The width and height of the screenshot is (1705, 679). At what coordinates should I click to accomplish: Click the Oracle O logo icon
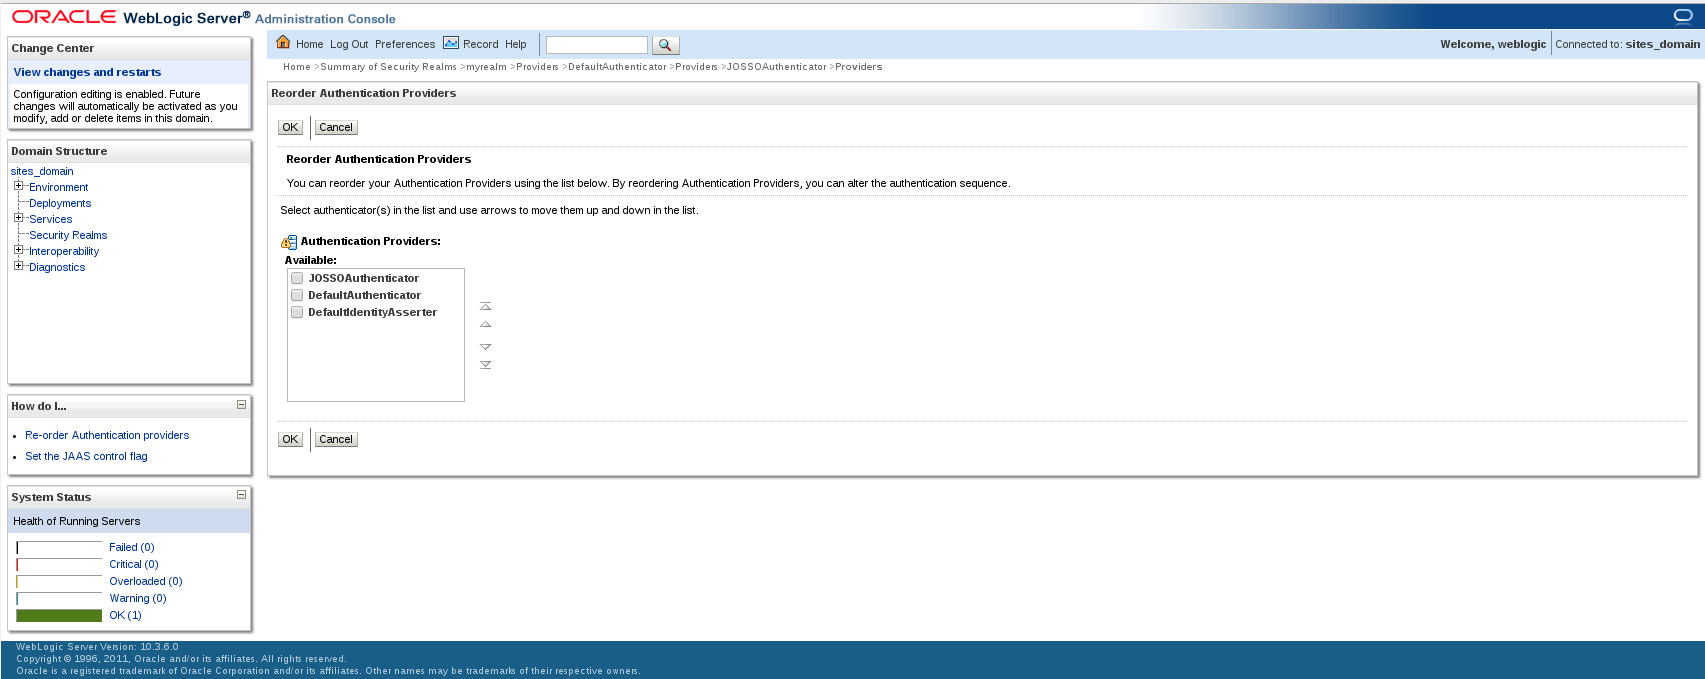[1683, 15]
